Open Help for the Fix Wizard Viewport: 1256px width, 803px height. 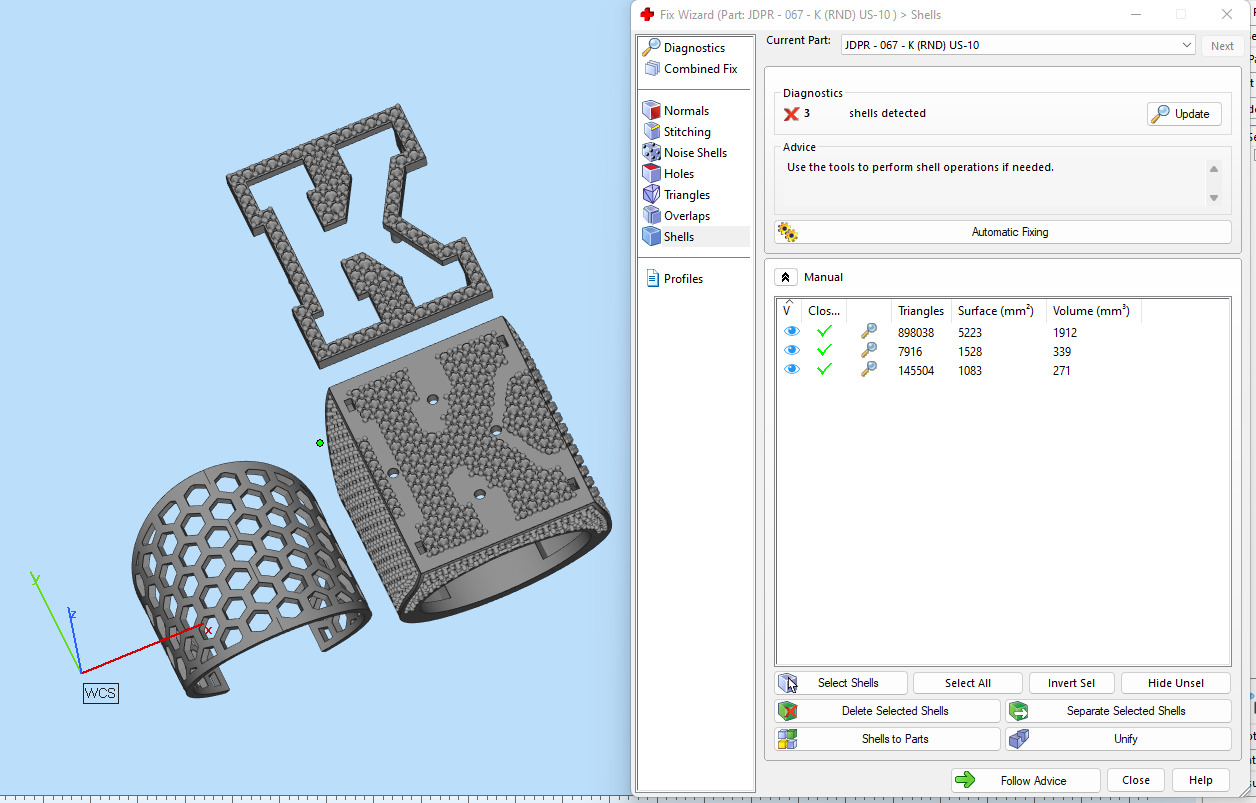1201,781
